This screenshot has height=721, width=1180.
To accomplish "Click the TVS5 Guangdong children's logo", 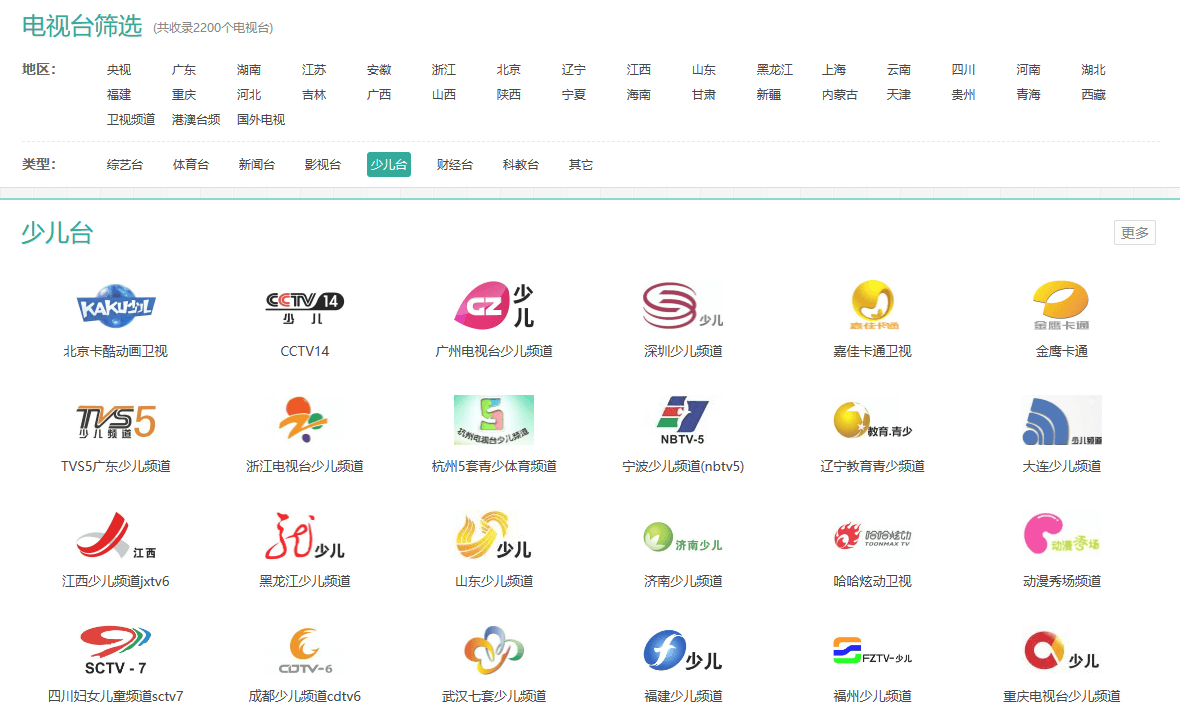I will (115, 421).
